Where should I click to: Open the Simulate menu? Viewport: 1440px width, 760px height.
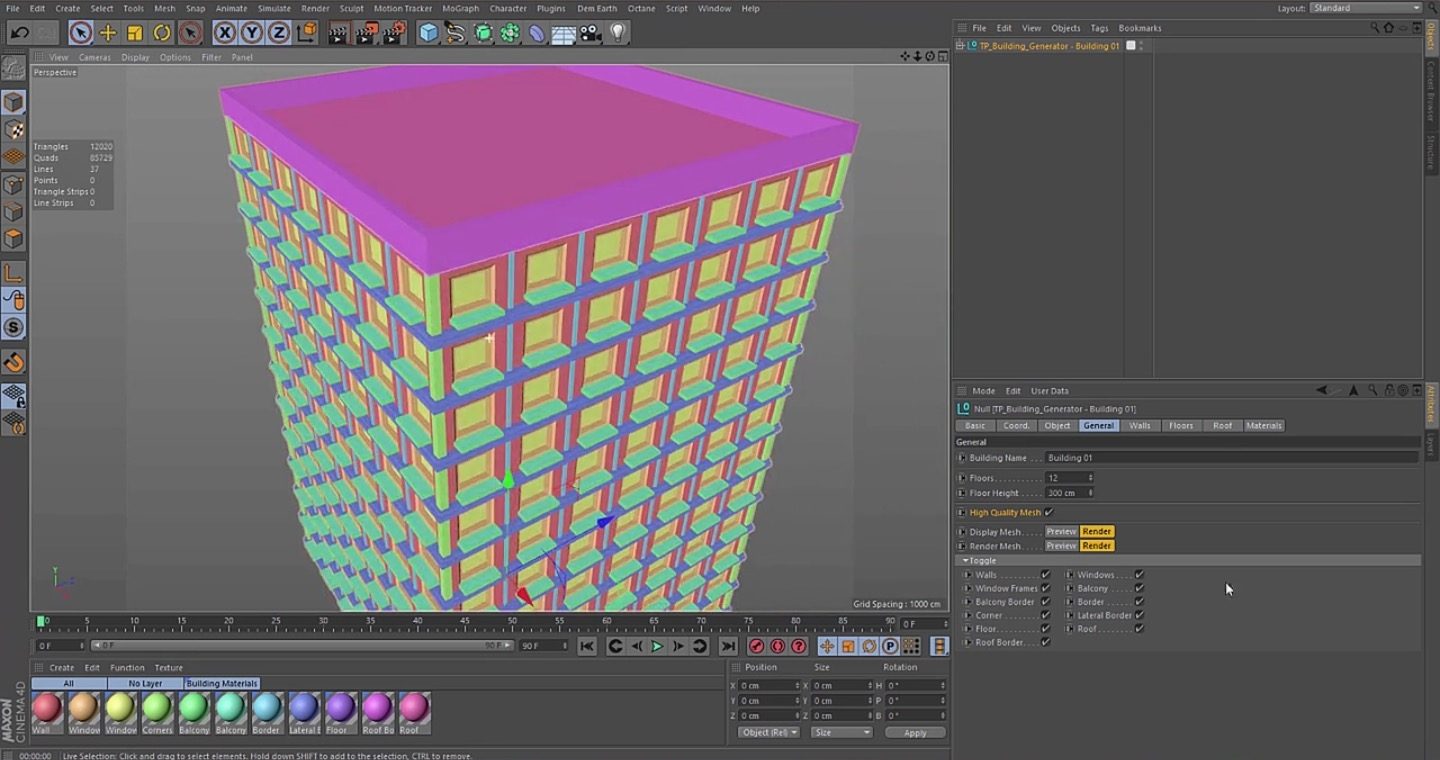coord(274,8)
